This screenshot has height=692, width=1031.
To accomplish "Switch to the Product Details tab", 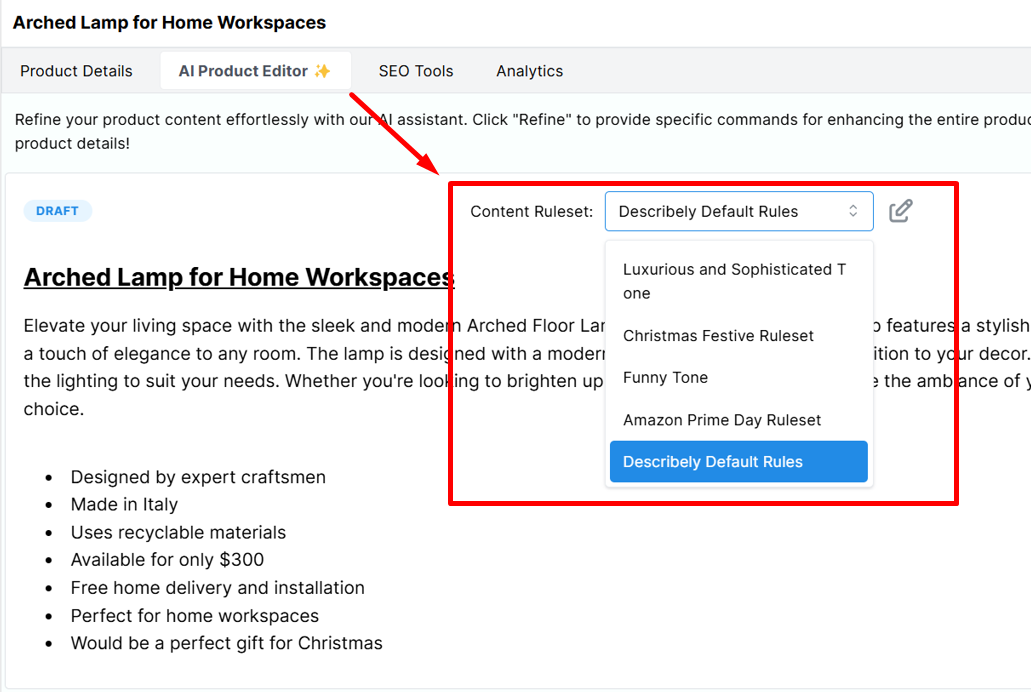I will (x=76, y=71).
